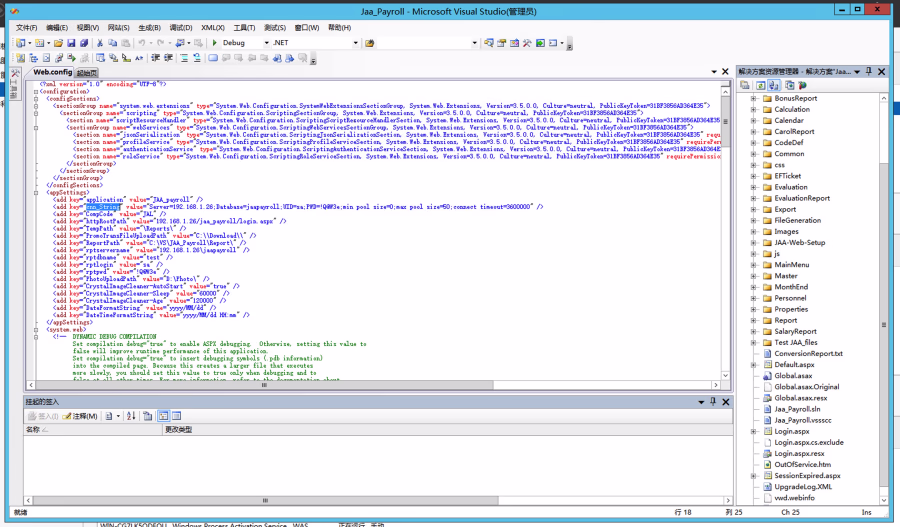The width and height of the screenshot is (900, 527).
Task: Switch to the 起始页 tab
Action: click(x=88, y=73)
